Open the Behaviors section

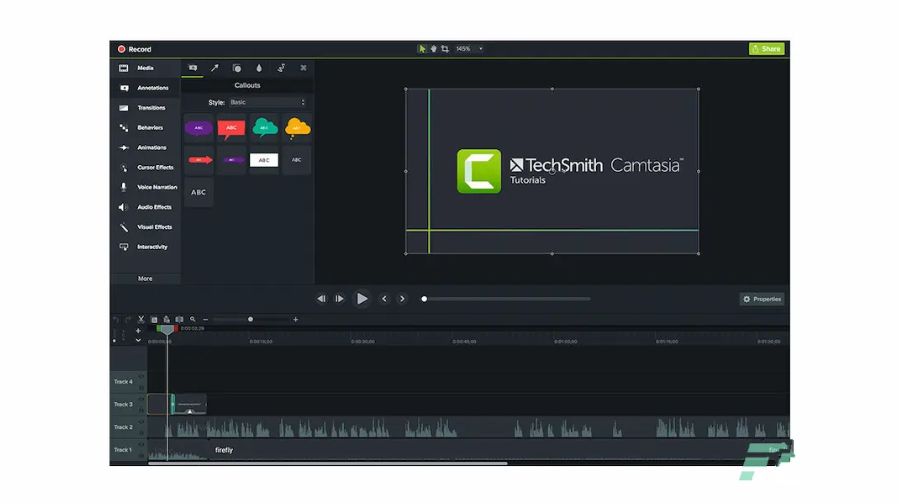coord(145,127)
